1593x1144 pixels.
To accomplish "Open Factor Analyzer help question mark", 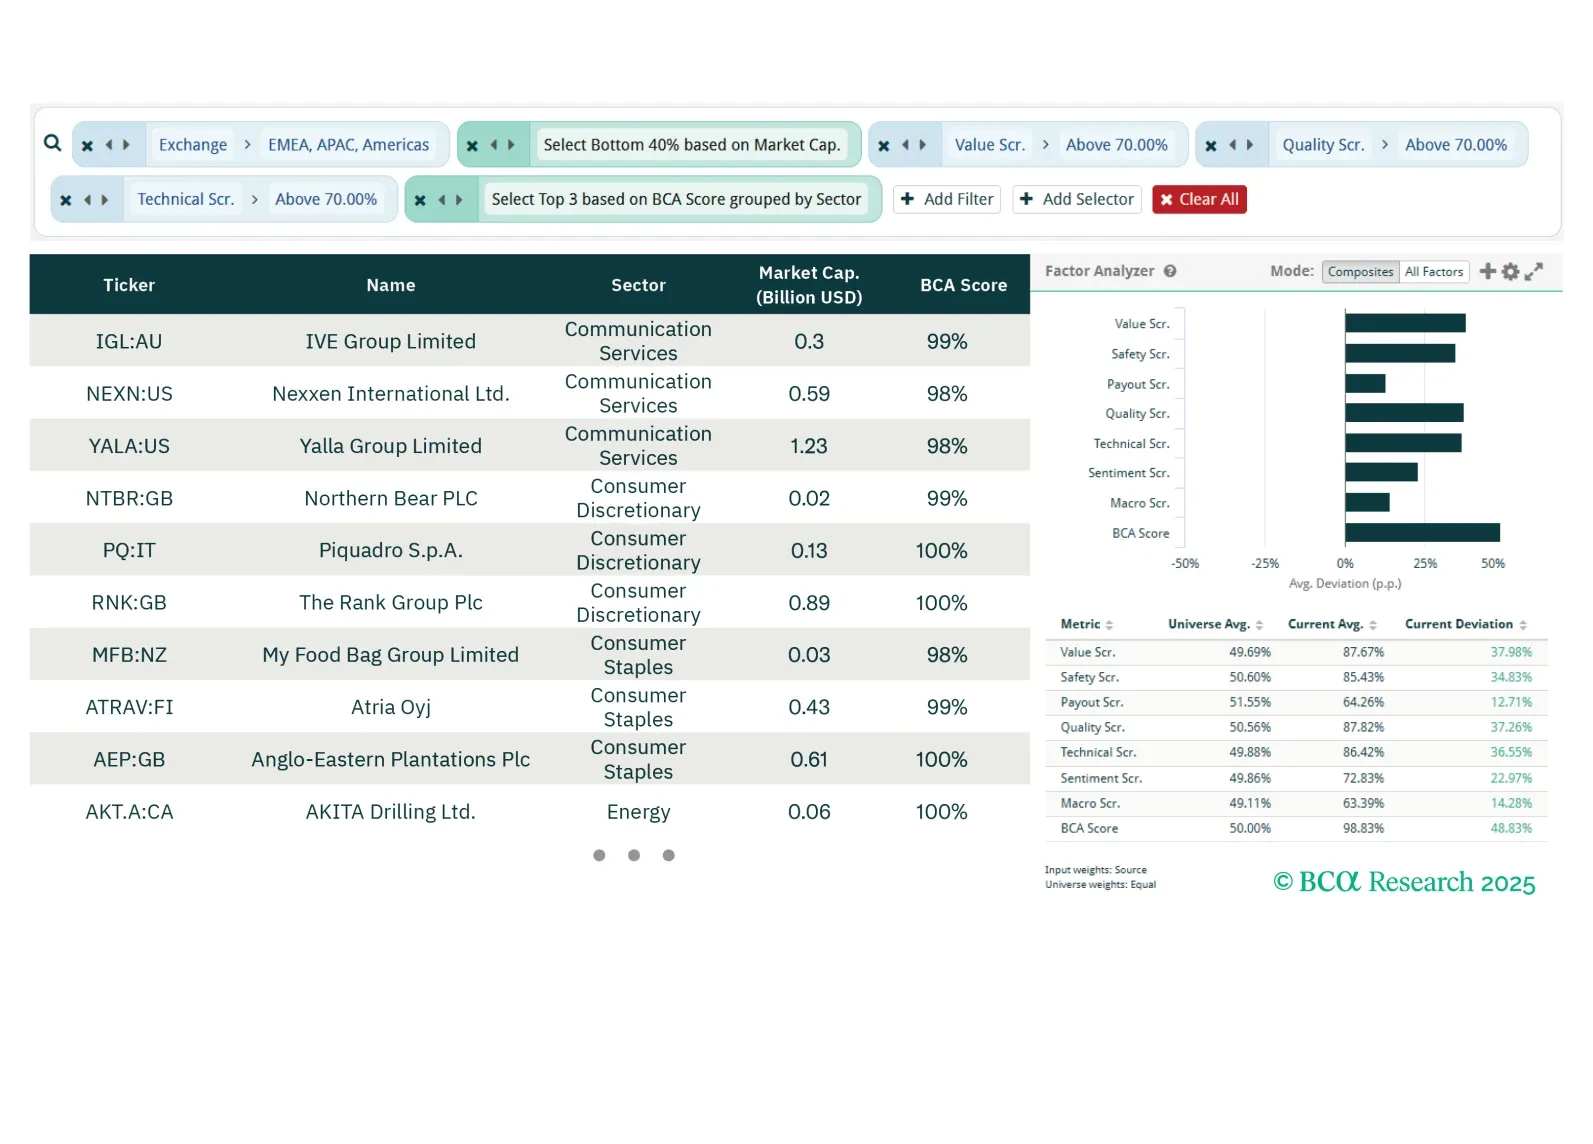I will (1170, 271).
